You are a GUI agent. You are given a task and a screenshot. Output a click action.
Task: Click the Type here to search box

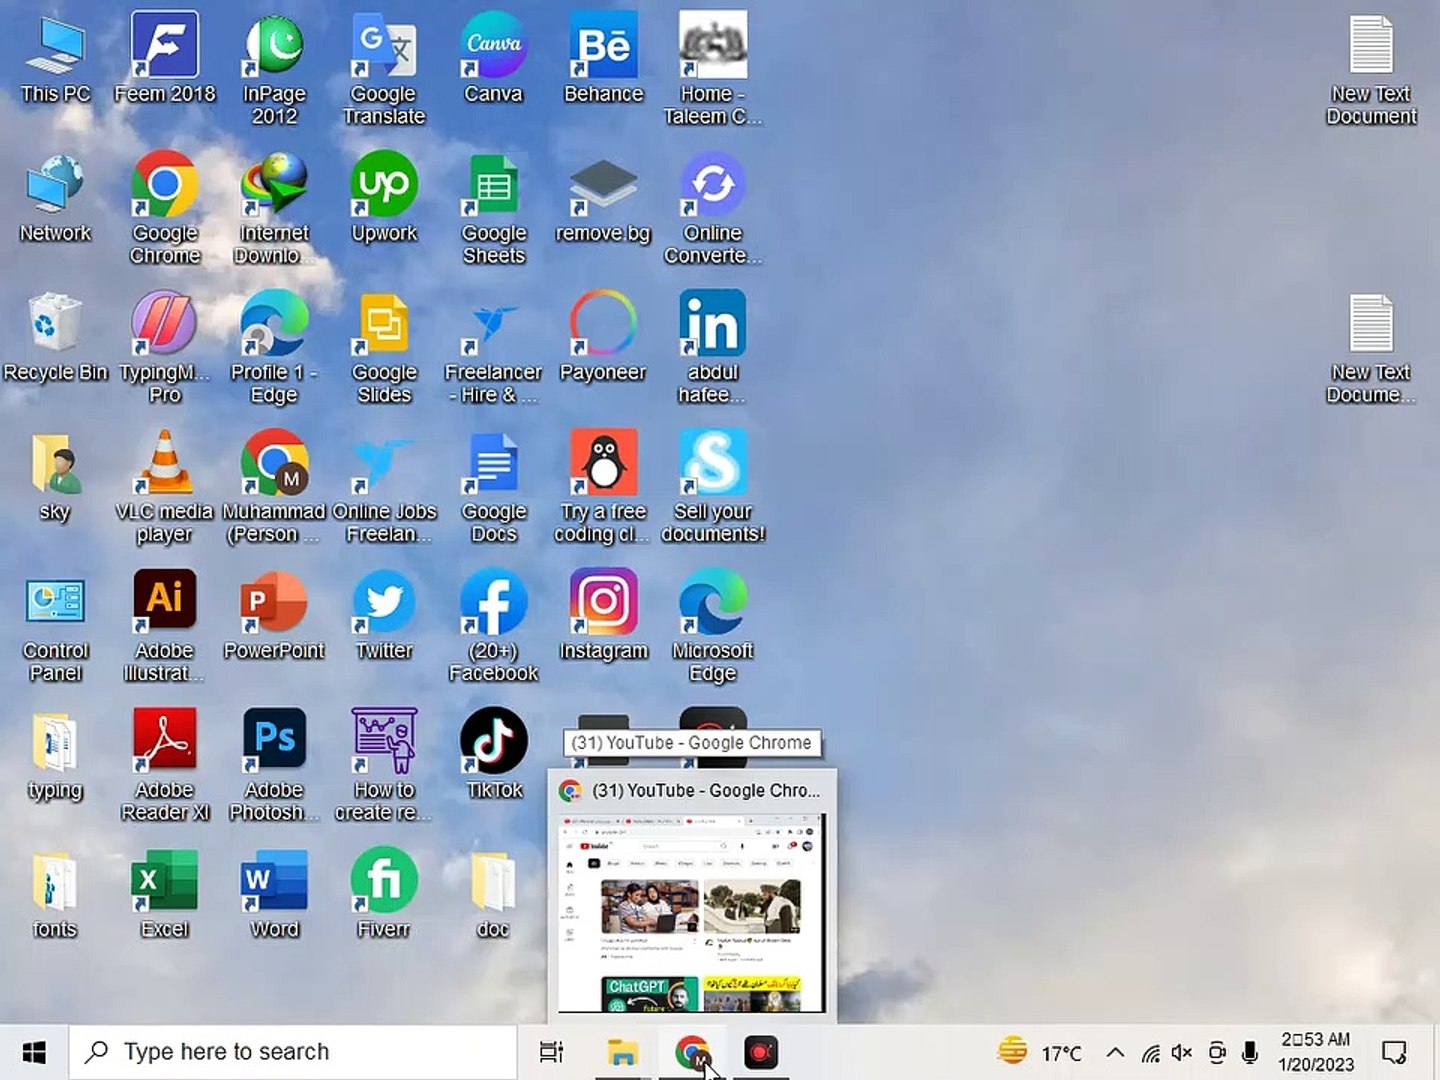coord(293,1052)
